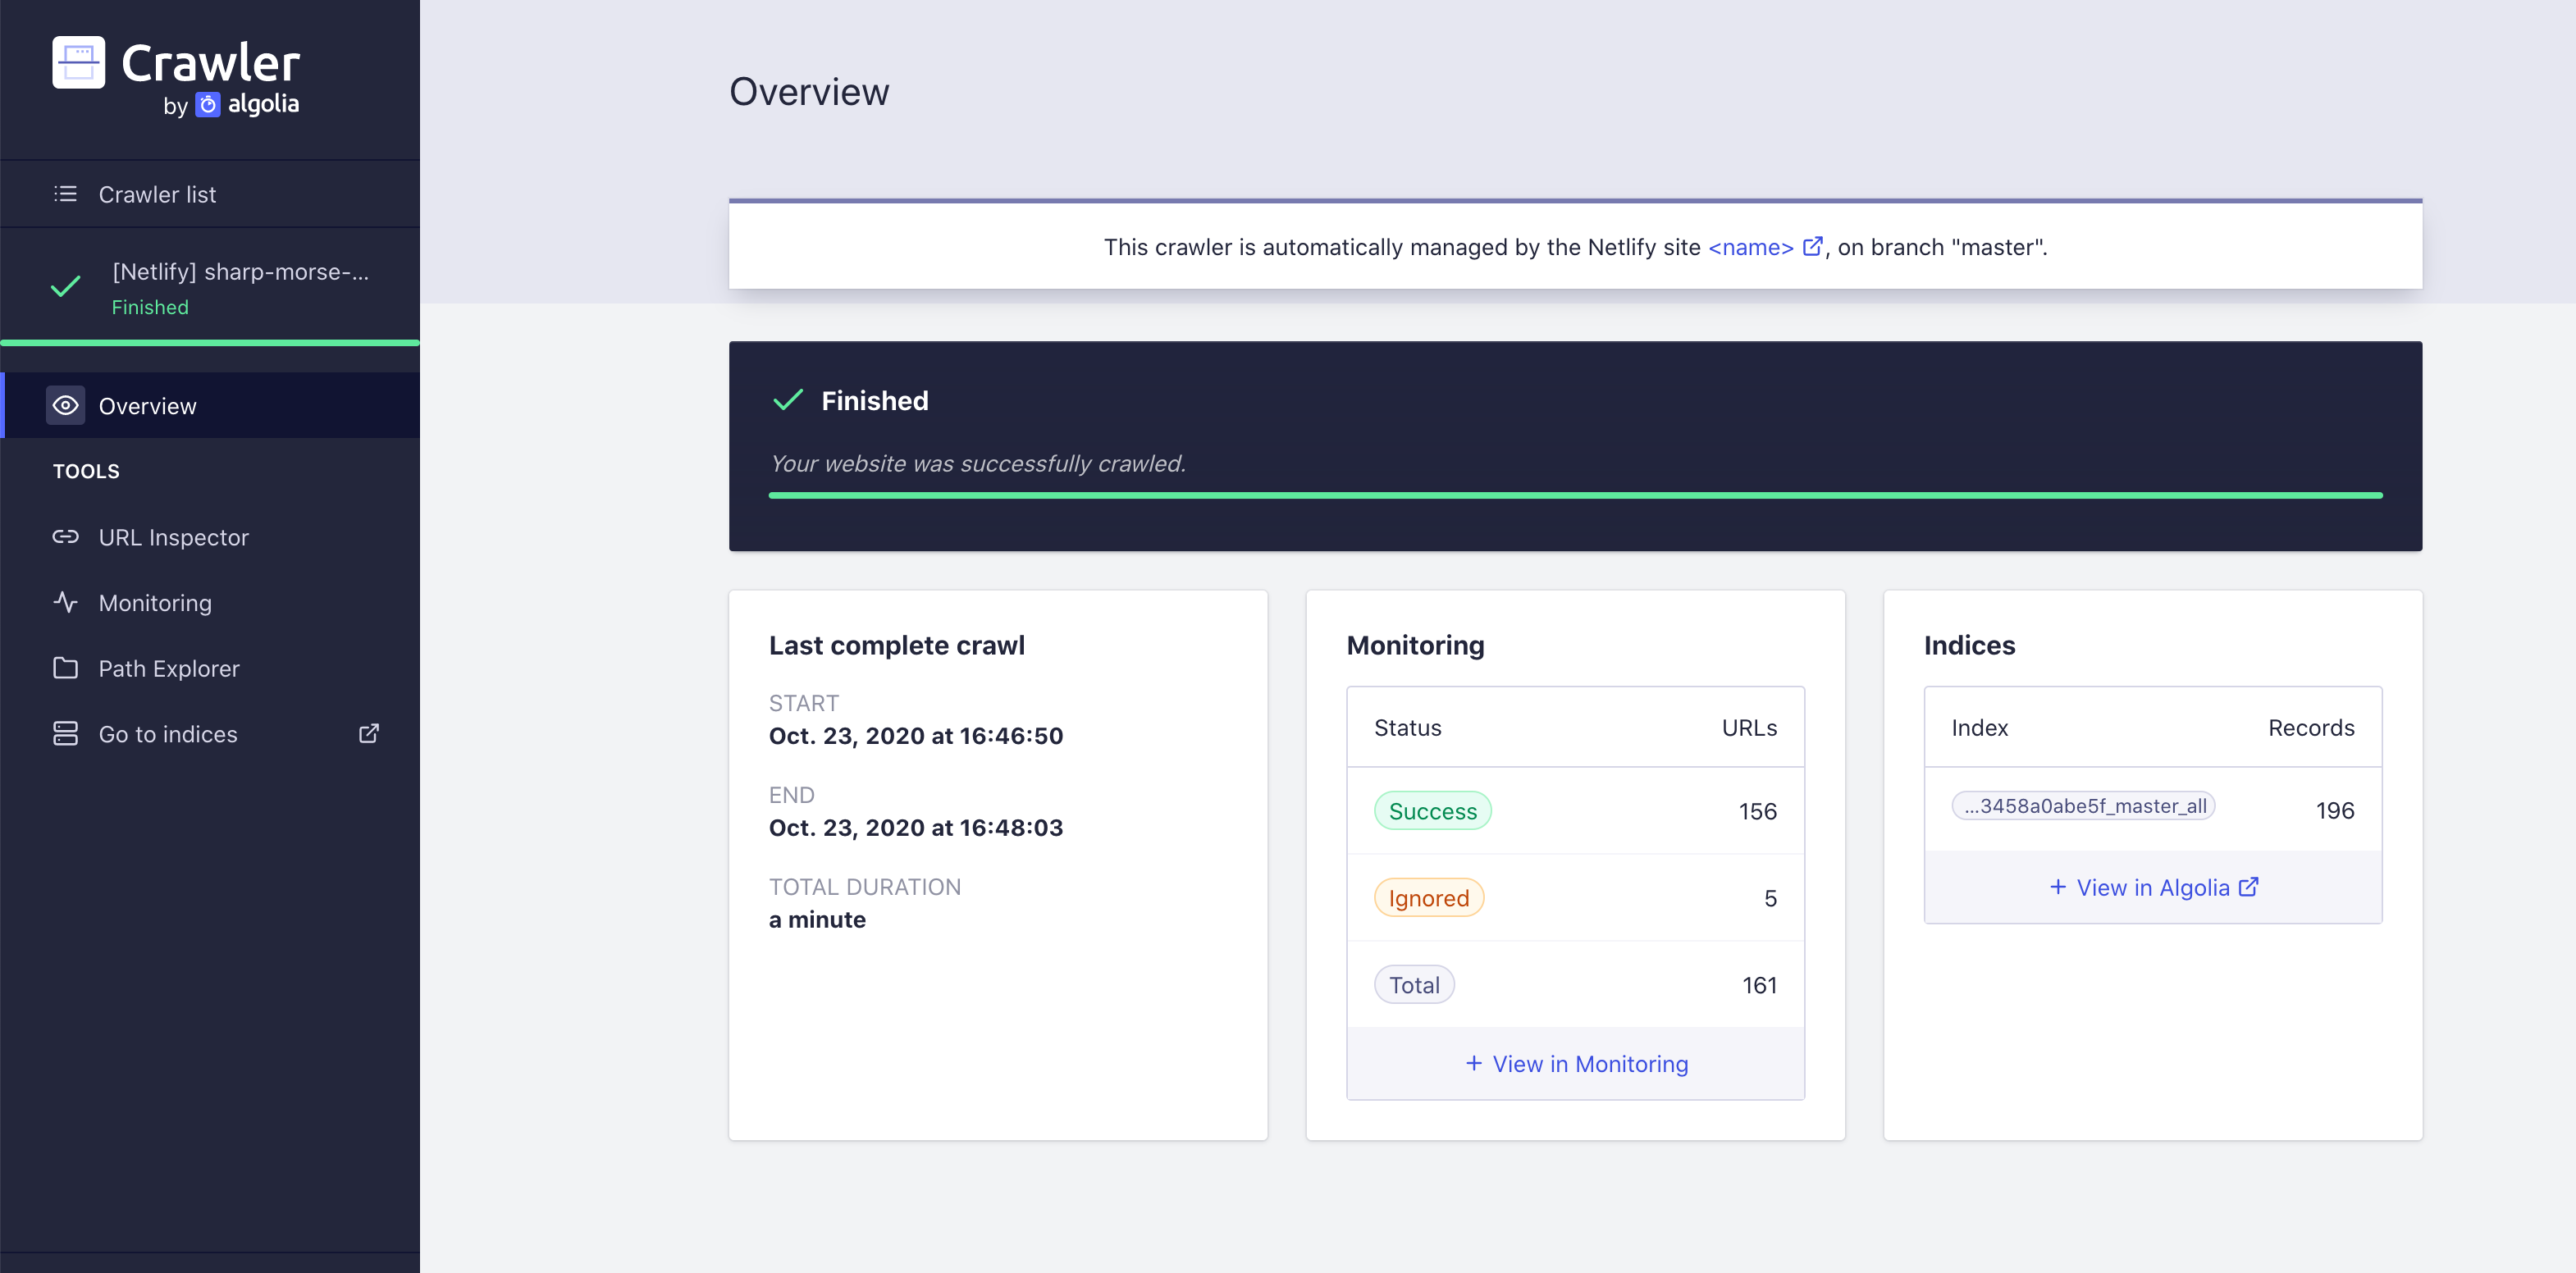This screenshot has height=1273, width=2576.
Task: Click the Ignored URL count 5
Action: [x=1770, y=898]
